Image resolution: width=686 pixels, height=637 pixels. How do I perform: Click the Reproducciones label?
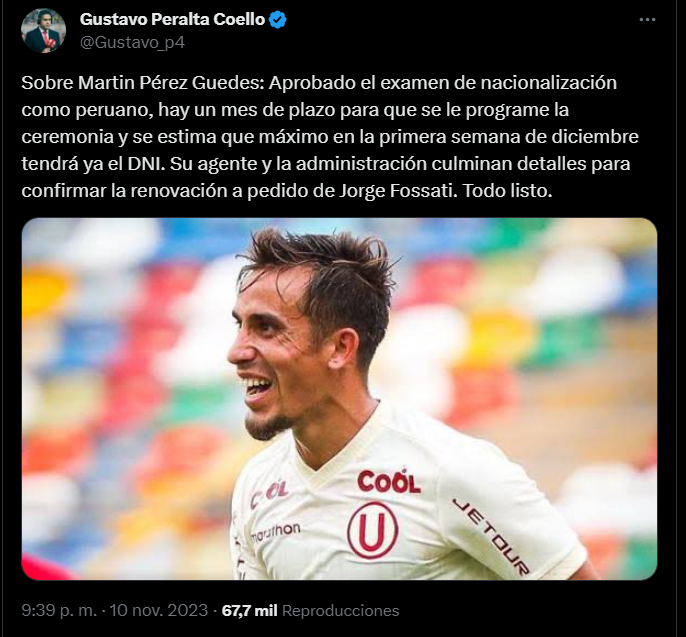pos(340,611)
